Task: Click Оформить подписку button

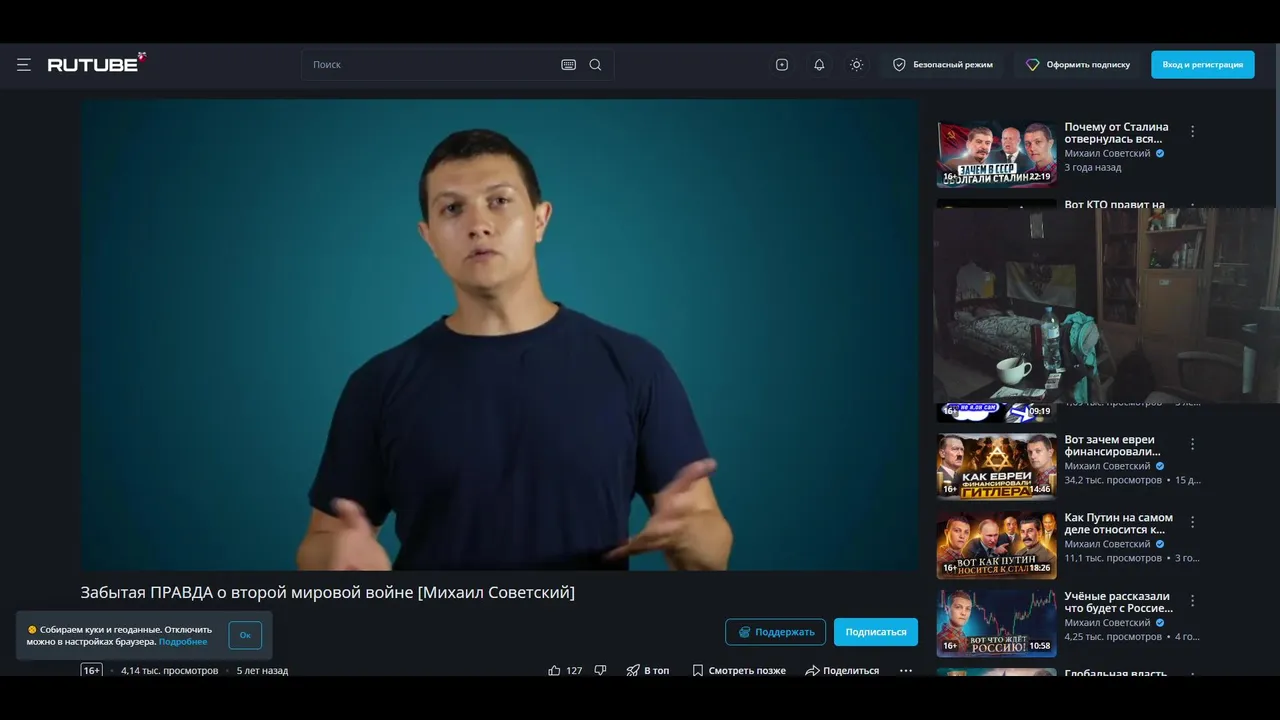Action: click(x=1078, y=65)
